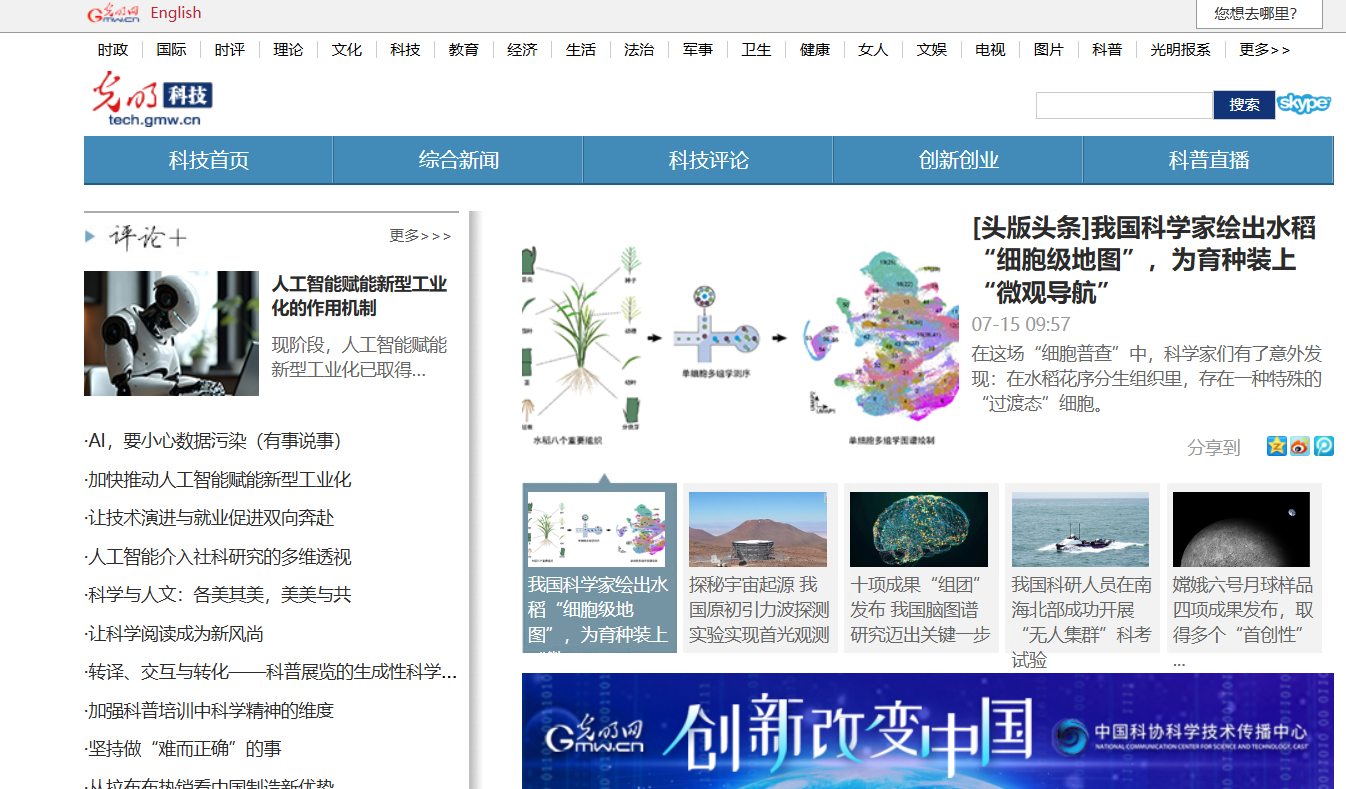Click the 评论+ section heading
This screenshot has width=1346, height=789.
point(147,237)
